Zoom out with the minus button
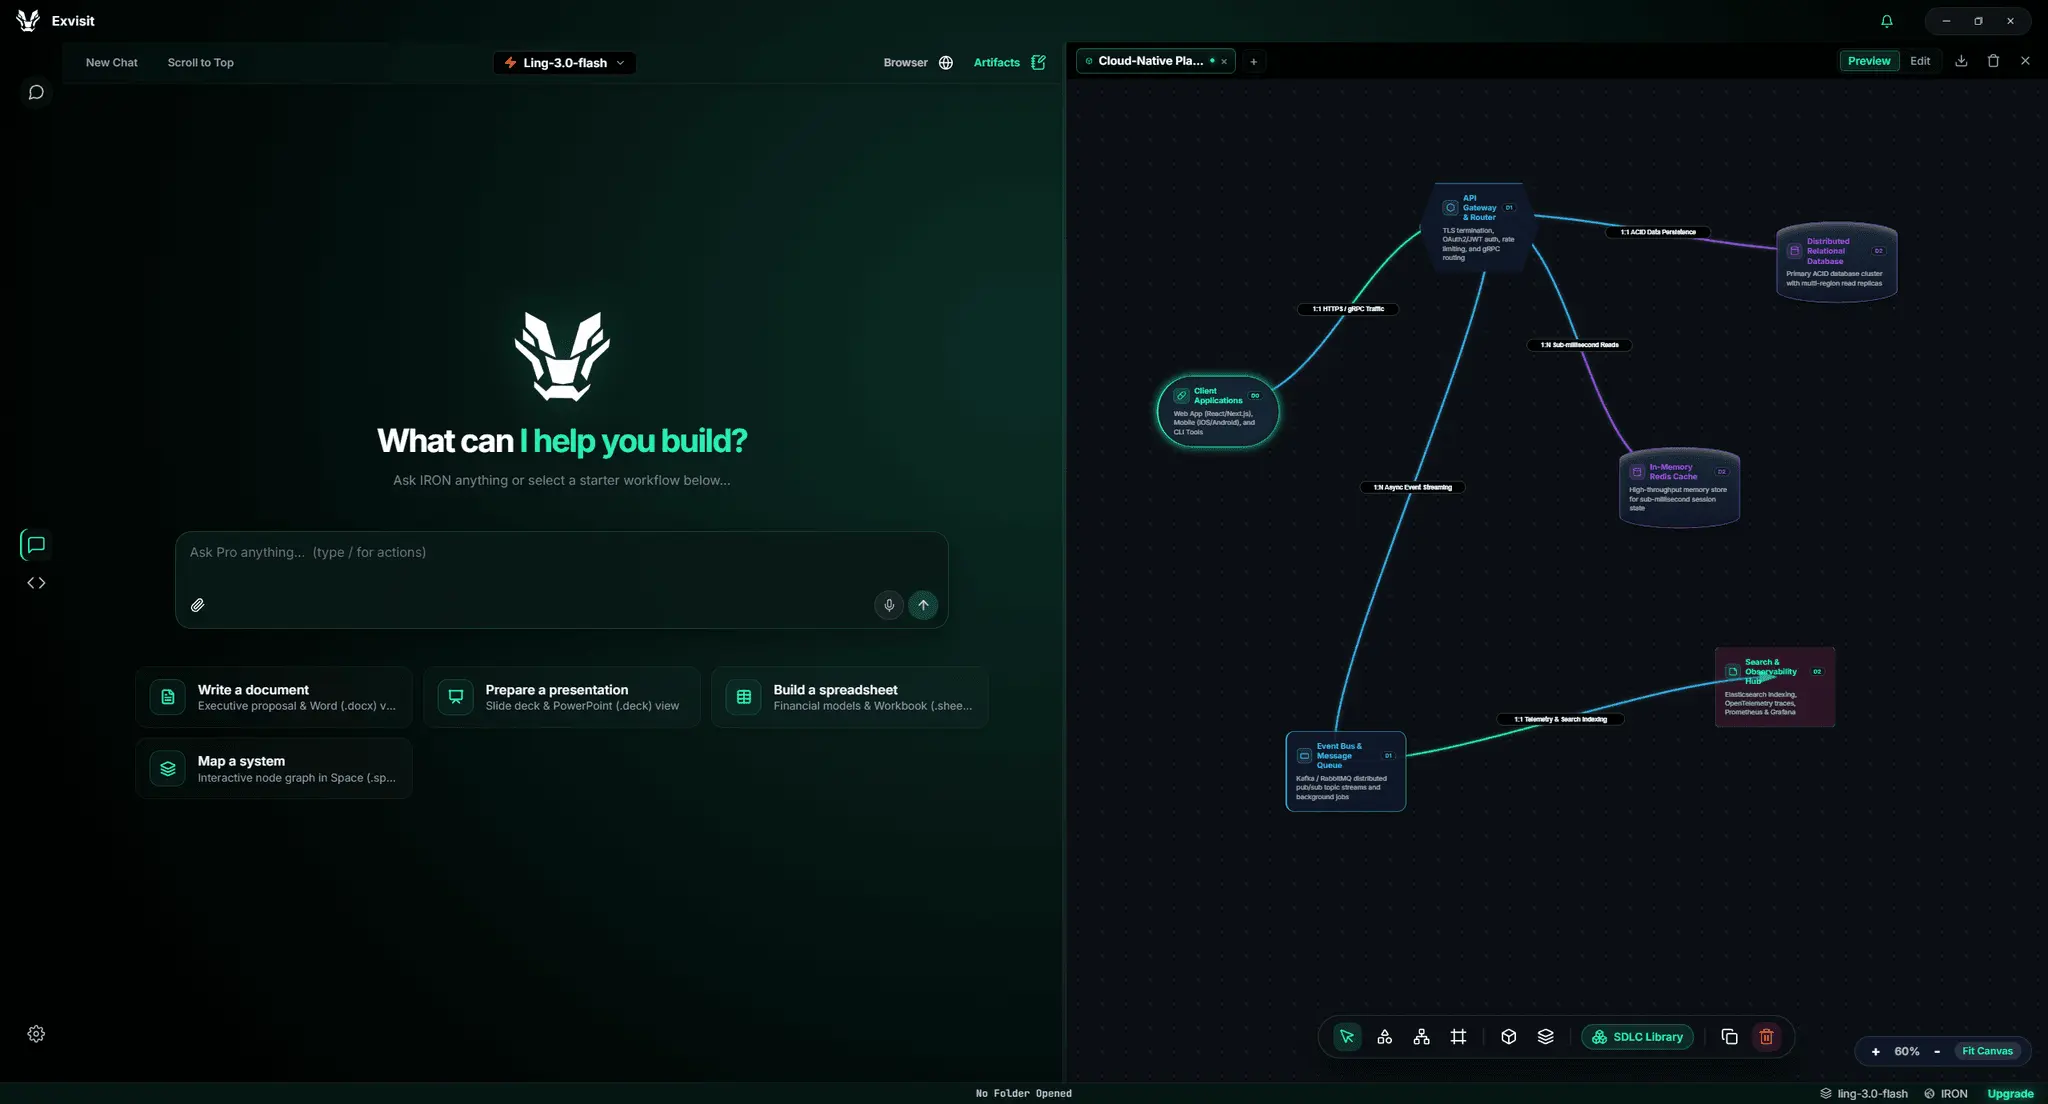Viewport: 2048px width, 1104px height. click(1937, 1051)
